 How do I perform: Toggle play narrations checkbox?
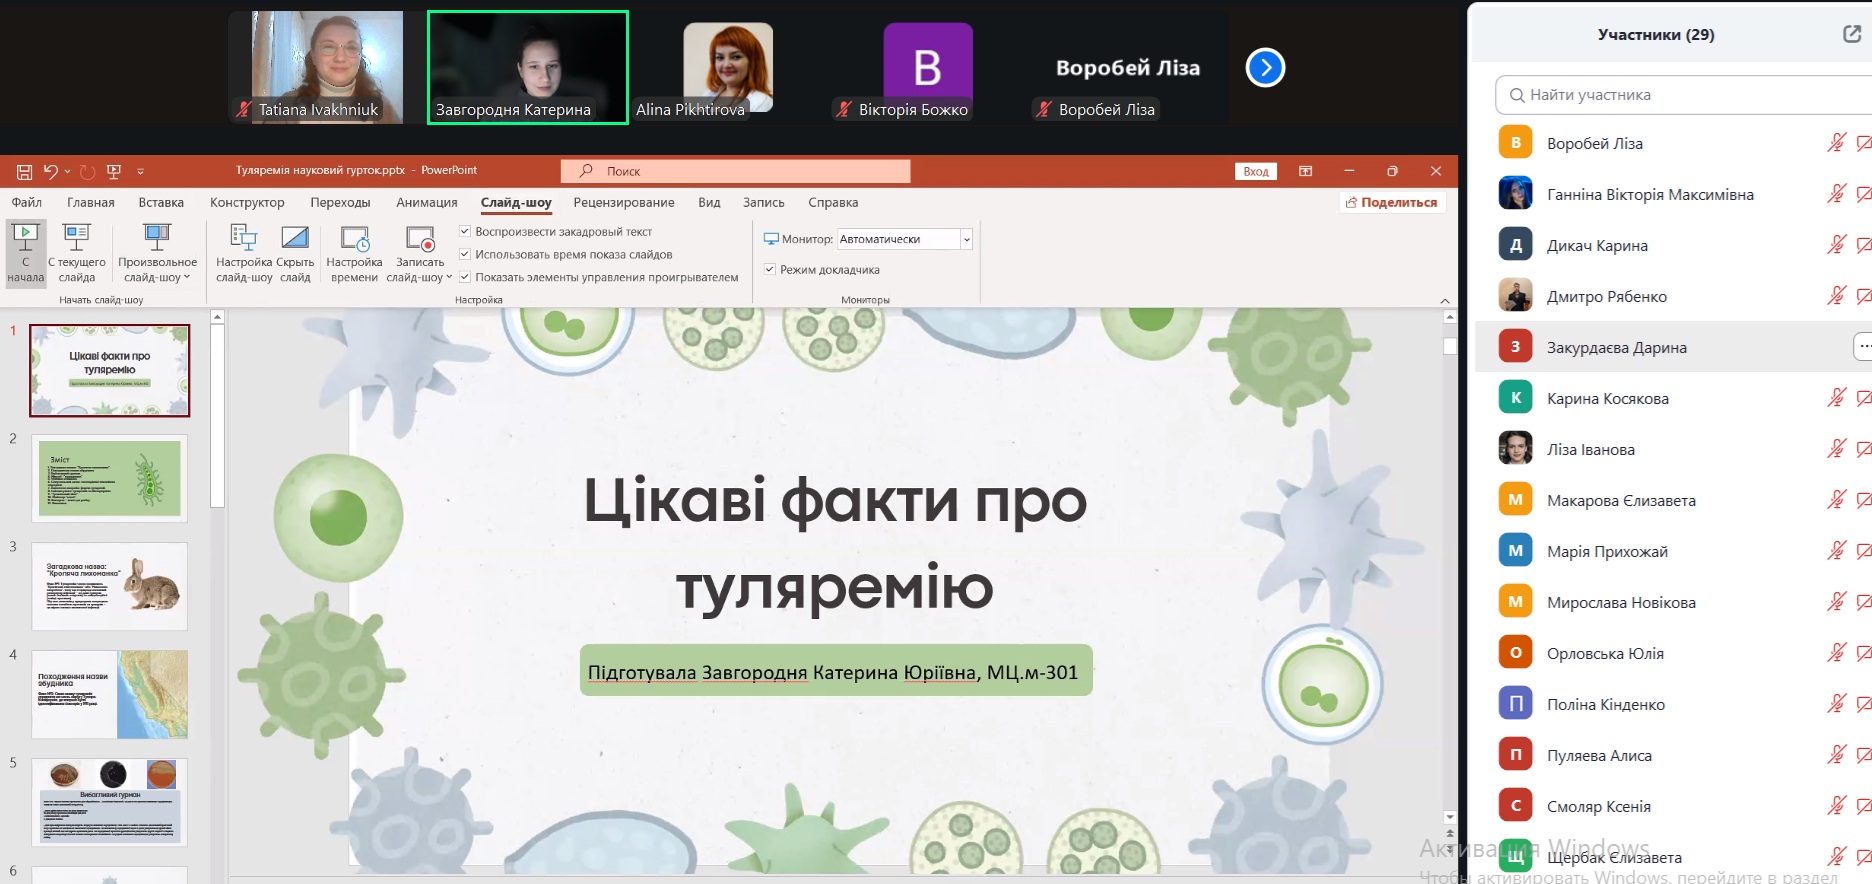pyautogui.click(x=465, y=231)
